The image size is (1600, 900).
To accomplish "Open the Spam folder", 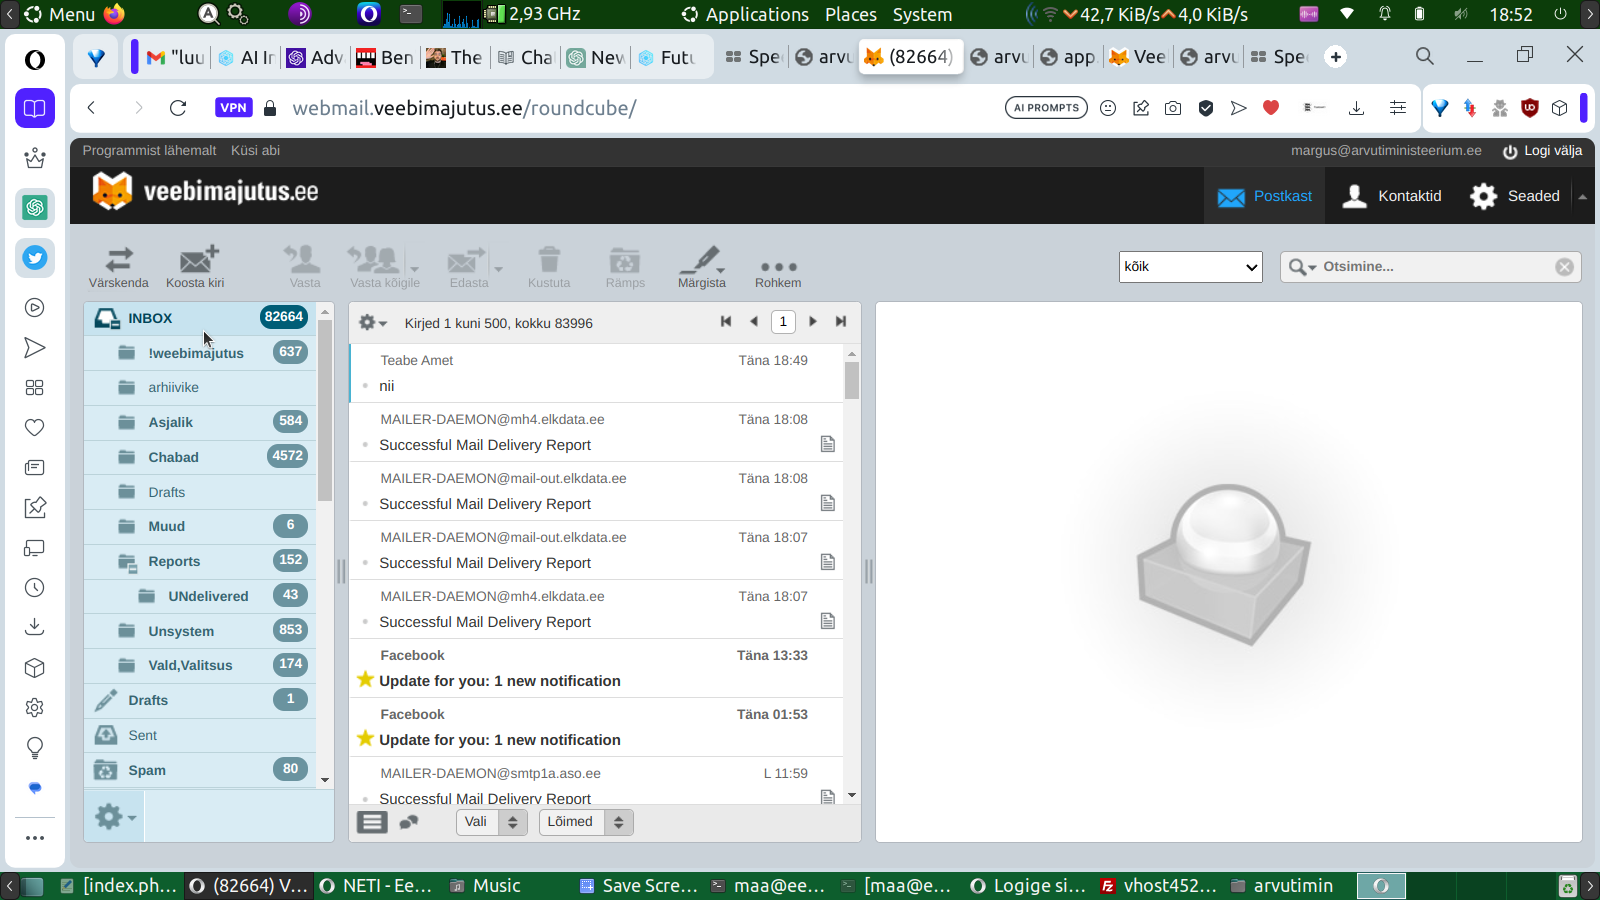I will (200, 770).
